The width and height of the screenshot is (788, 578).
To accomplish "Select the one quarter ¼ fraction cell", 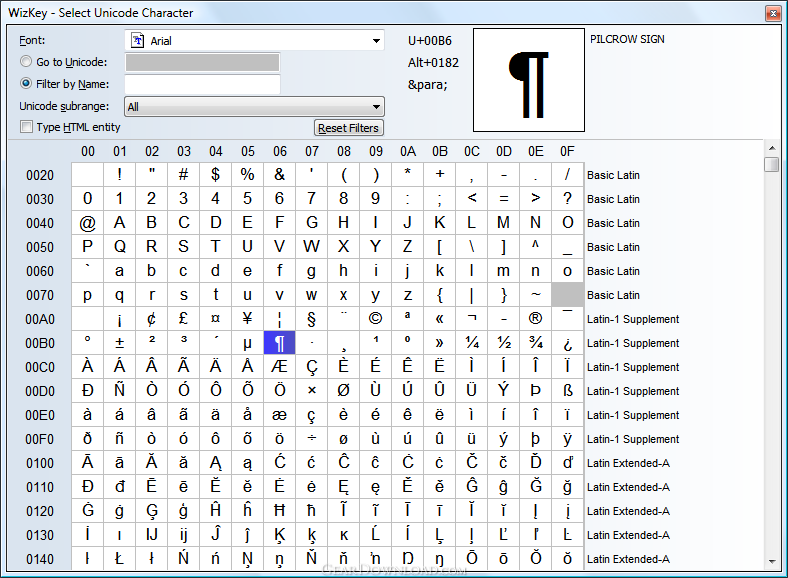I will [471, 343].
